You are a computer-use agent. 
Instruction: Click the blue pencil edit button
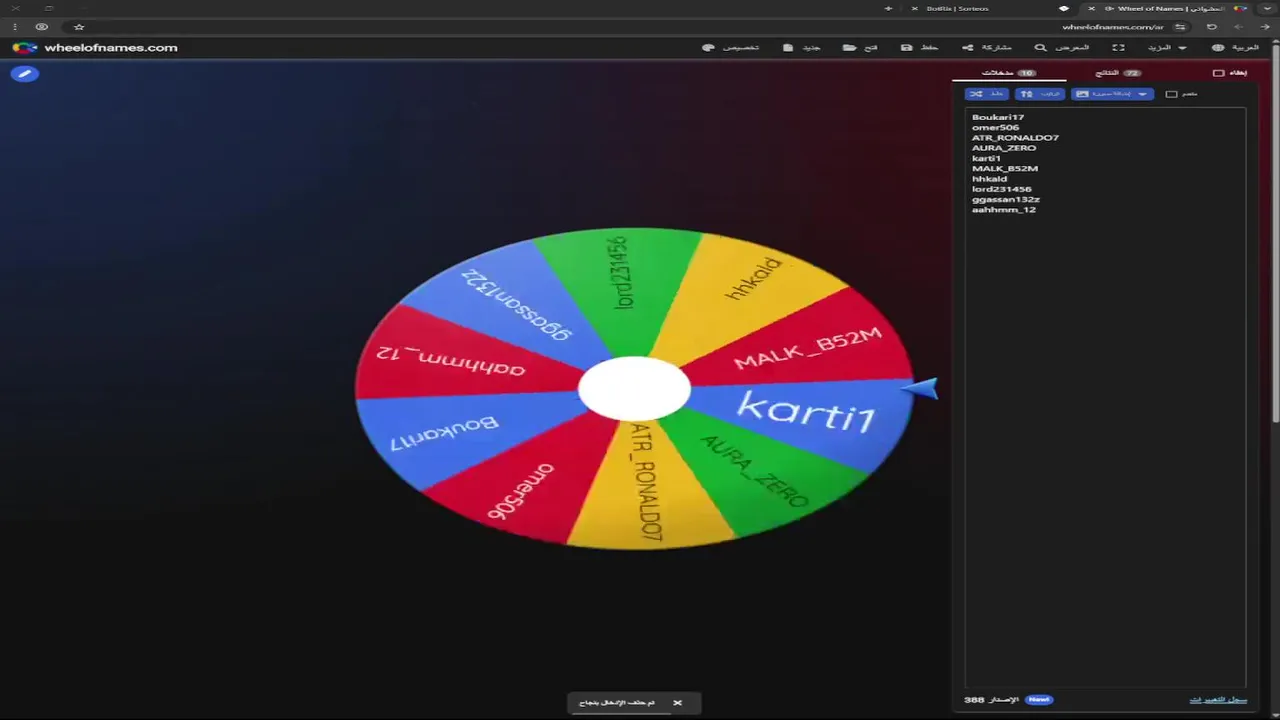pos(25,73)
